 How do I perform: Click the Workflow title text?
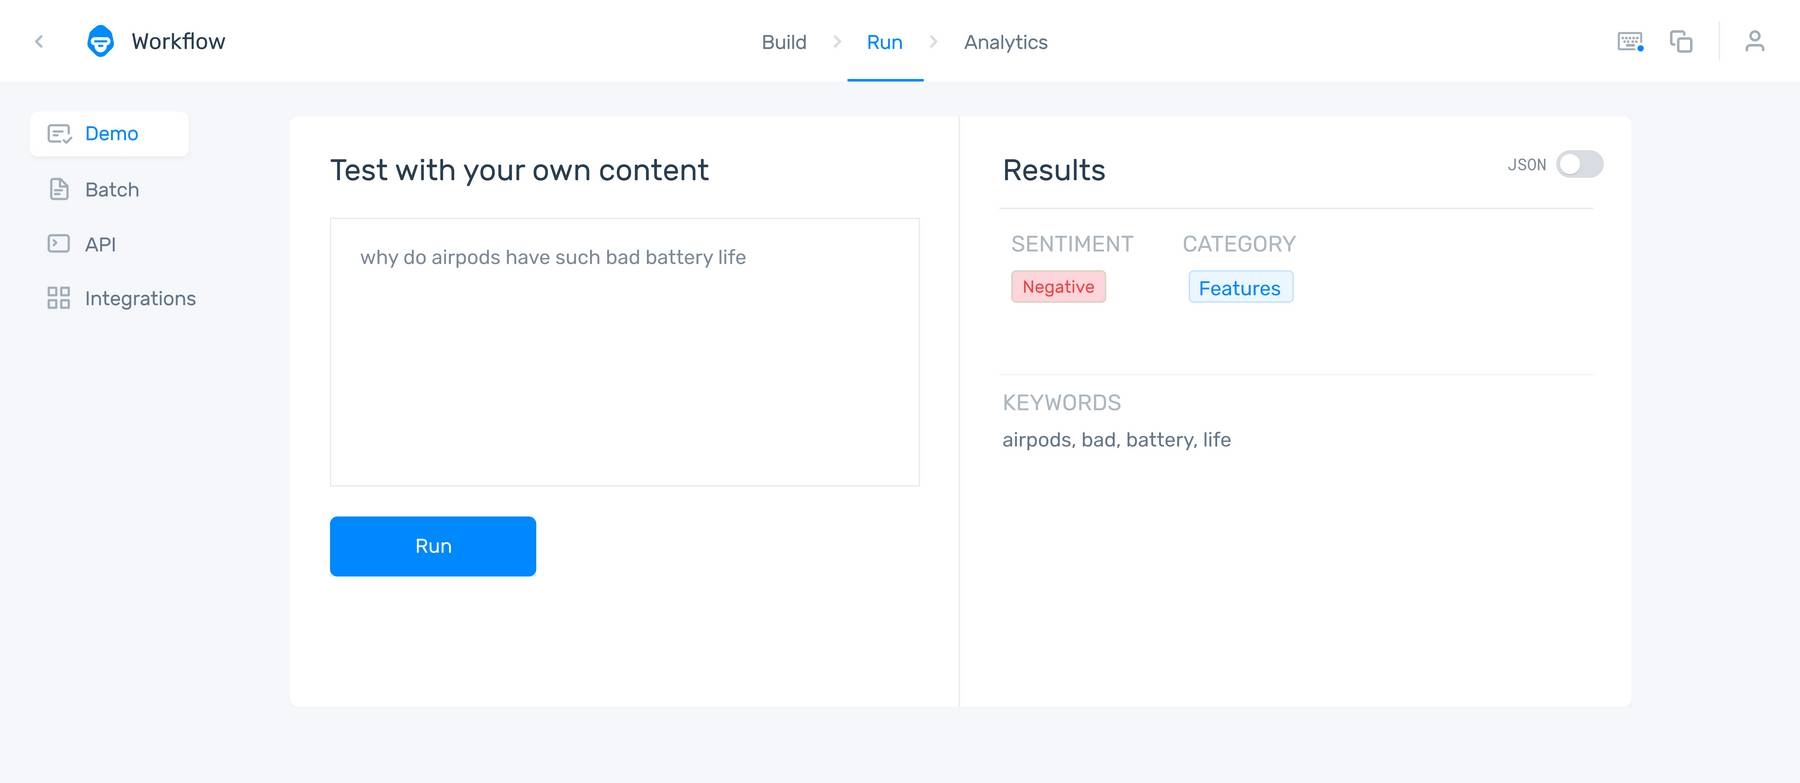click(x=178, y=41)
